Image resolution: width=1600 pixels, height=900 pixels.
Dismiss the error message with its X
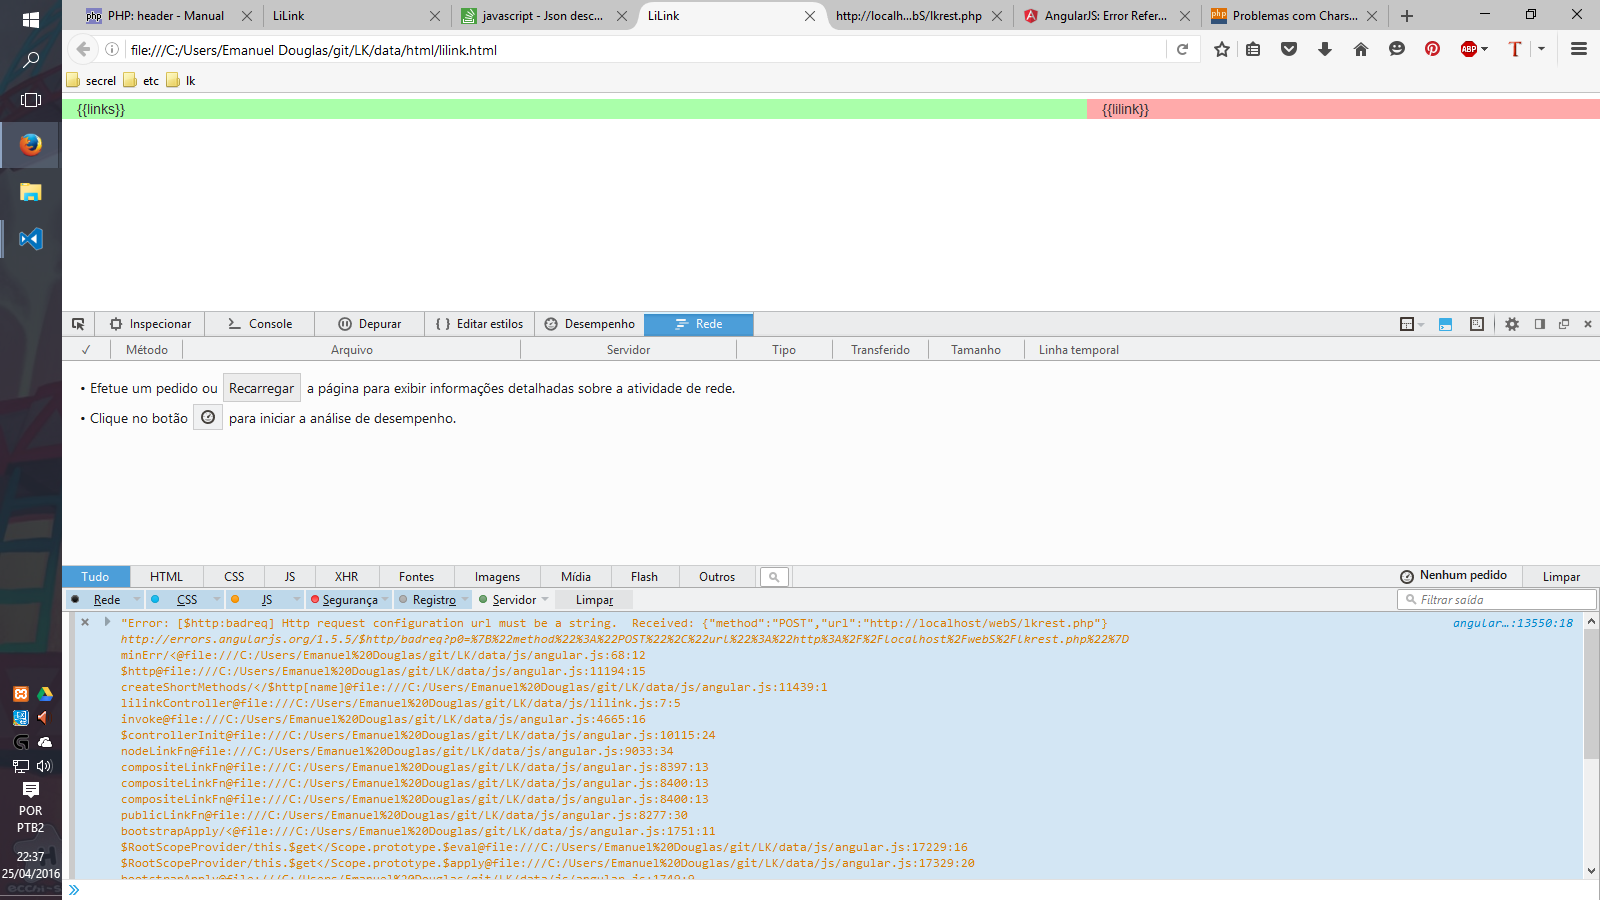(x=85, y=622)
